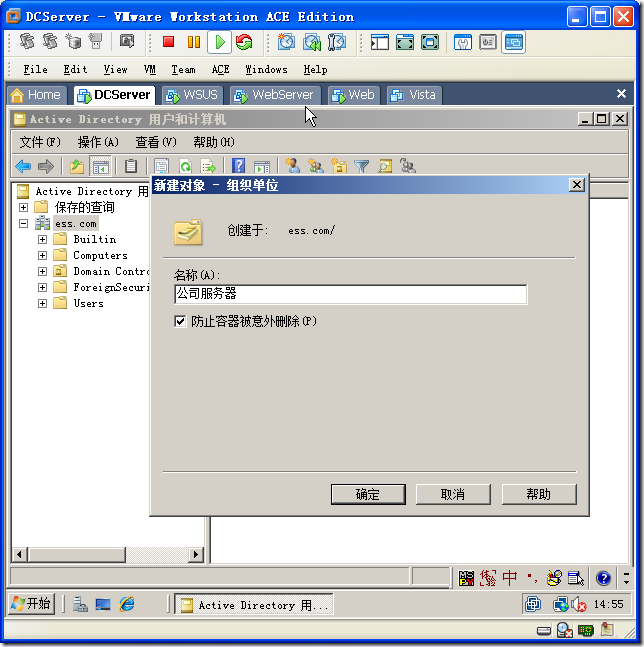Click the tree pane scroll-left arrow

point(19,554)
